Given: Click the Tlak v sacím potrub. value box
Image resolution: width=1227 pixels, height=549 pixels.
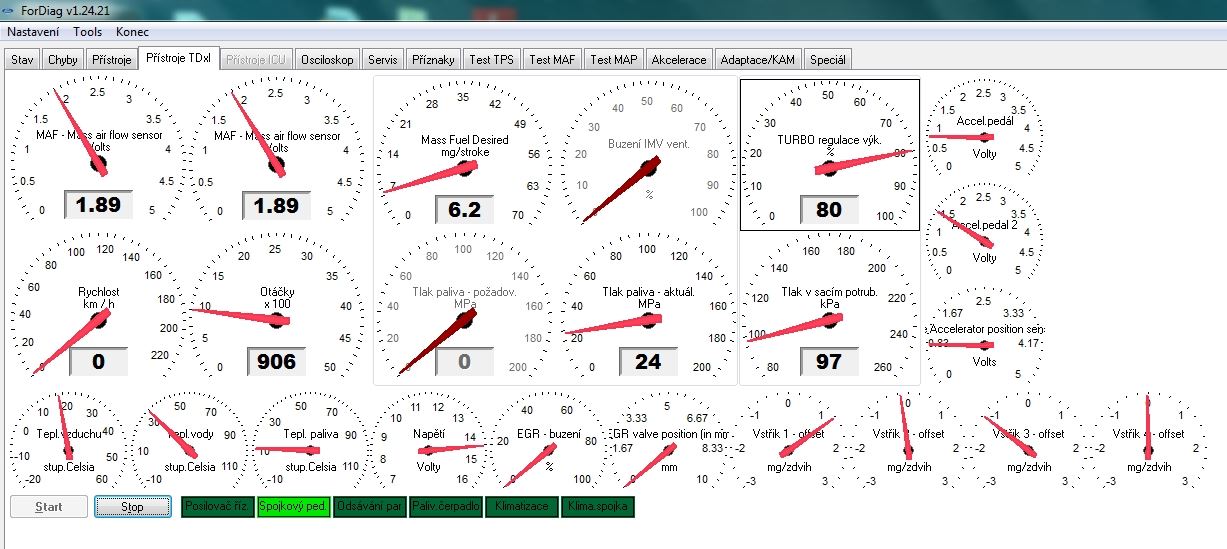Looking at the screenshot, I should [829, 361].
